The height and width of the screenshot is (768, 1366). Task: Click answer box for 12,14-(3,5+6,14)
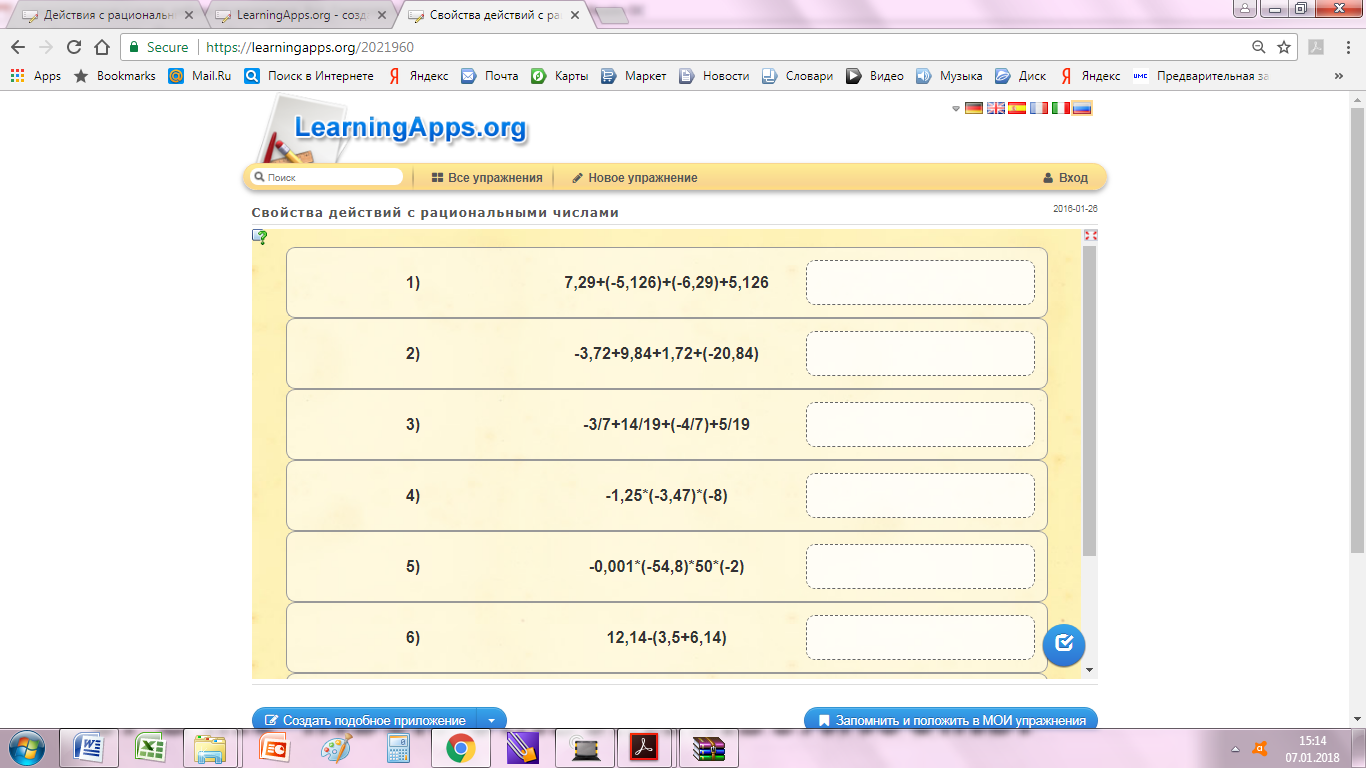920,637
